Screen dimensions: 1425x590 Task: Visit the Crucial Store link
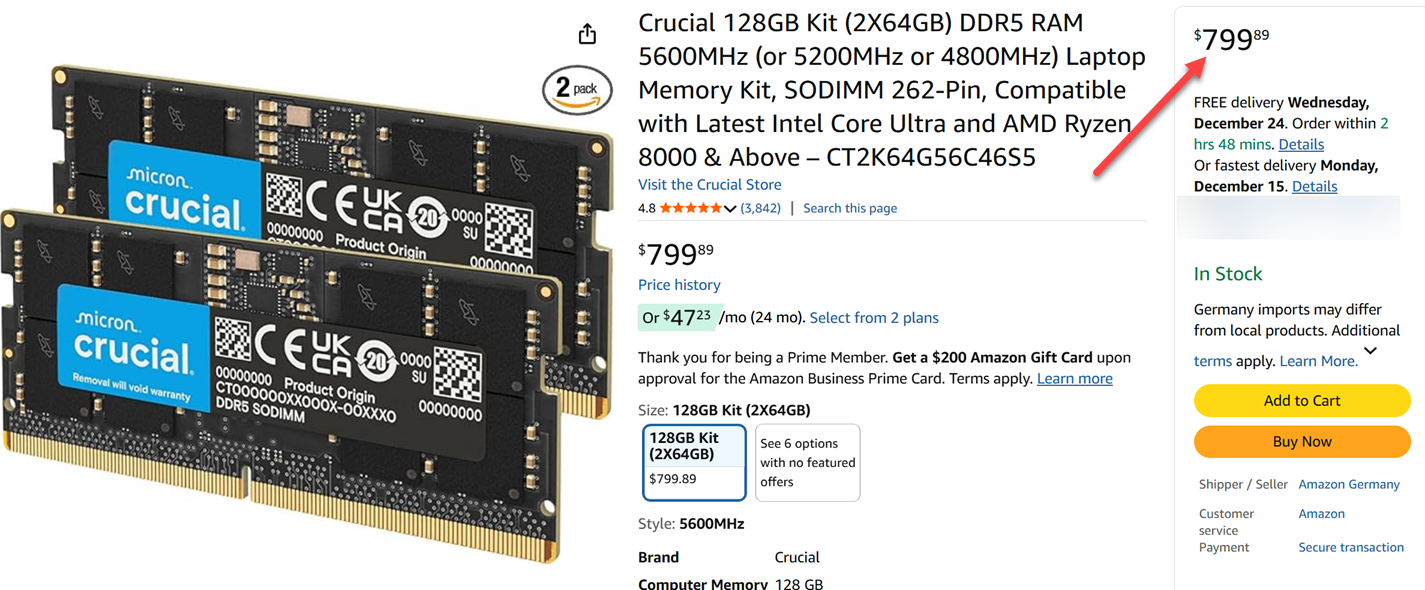pos(709,184)
